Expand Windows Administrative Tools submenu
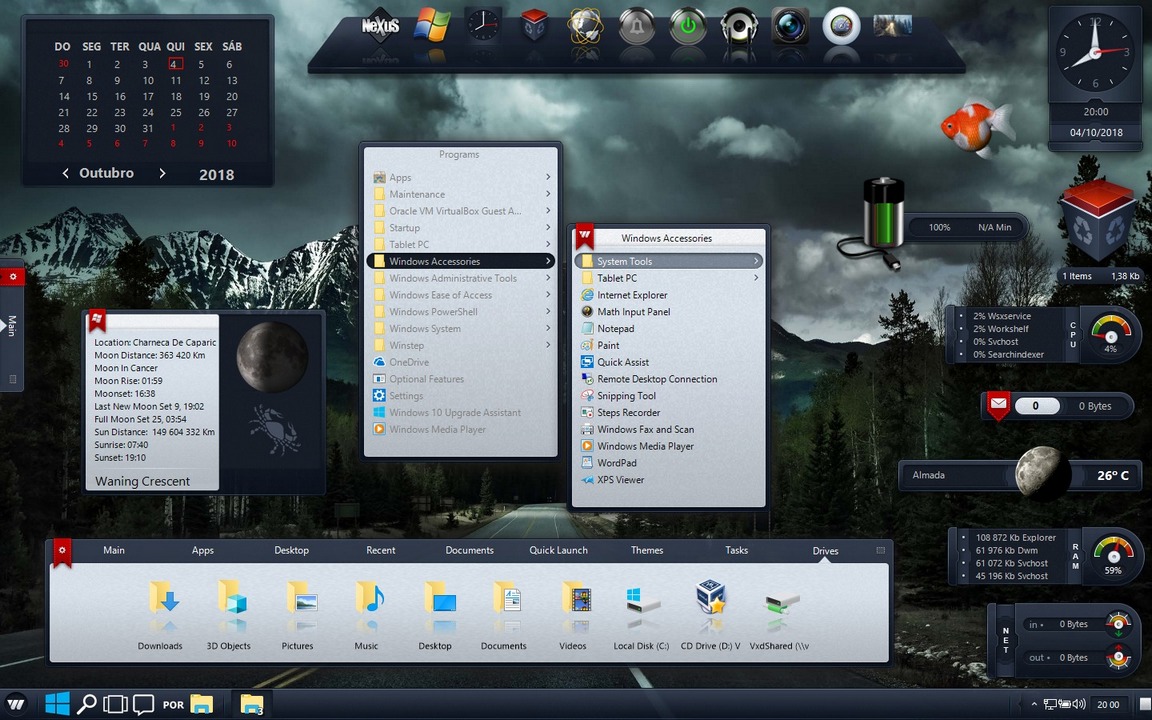 (x=461, y=278)
